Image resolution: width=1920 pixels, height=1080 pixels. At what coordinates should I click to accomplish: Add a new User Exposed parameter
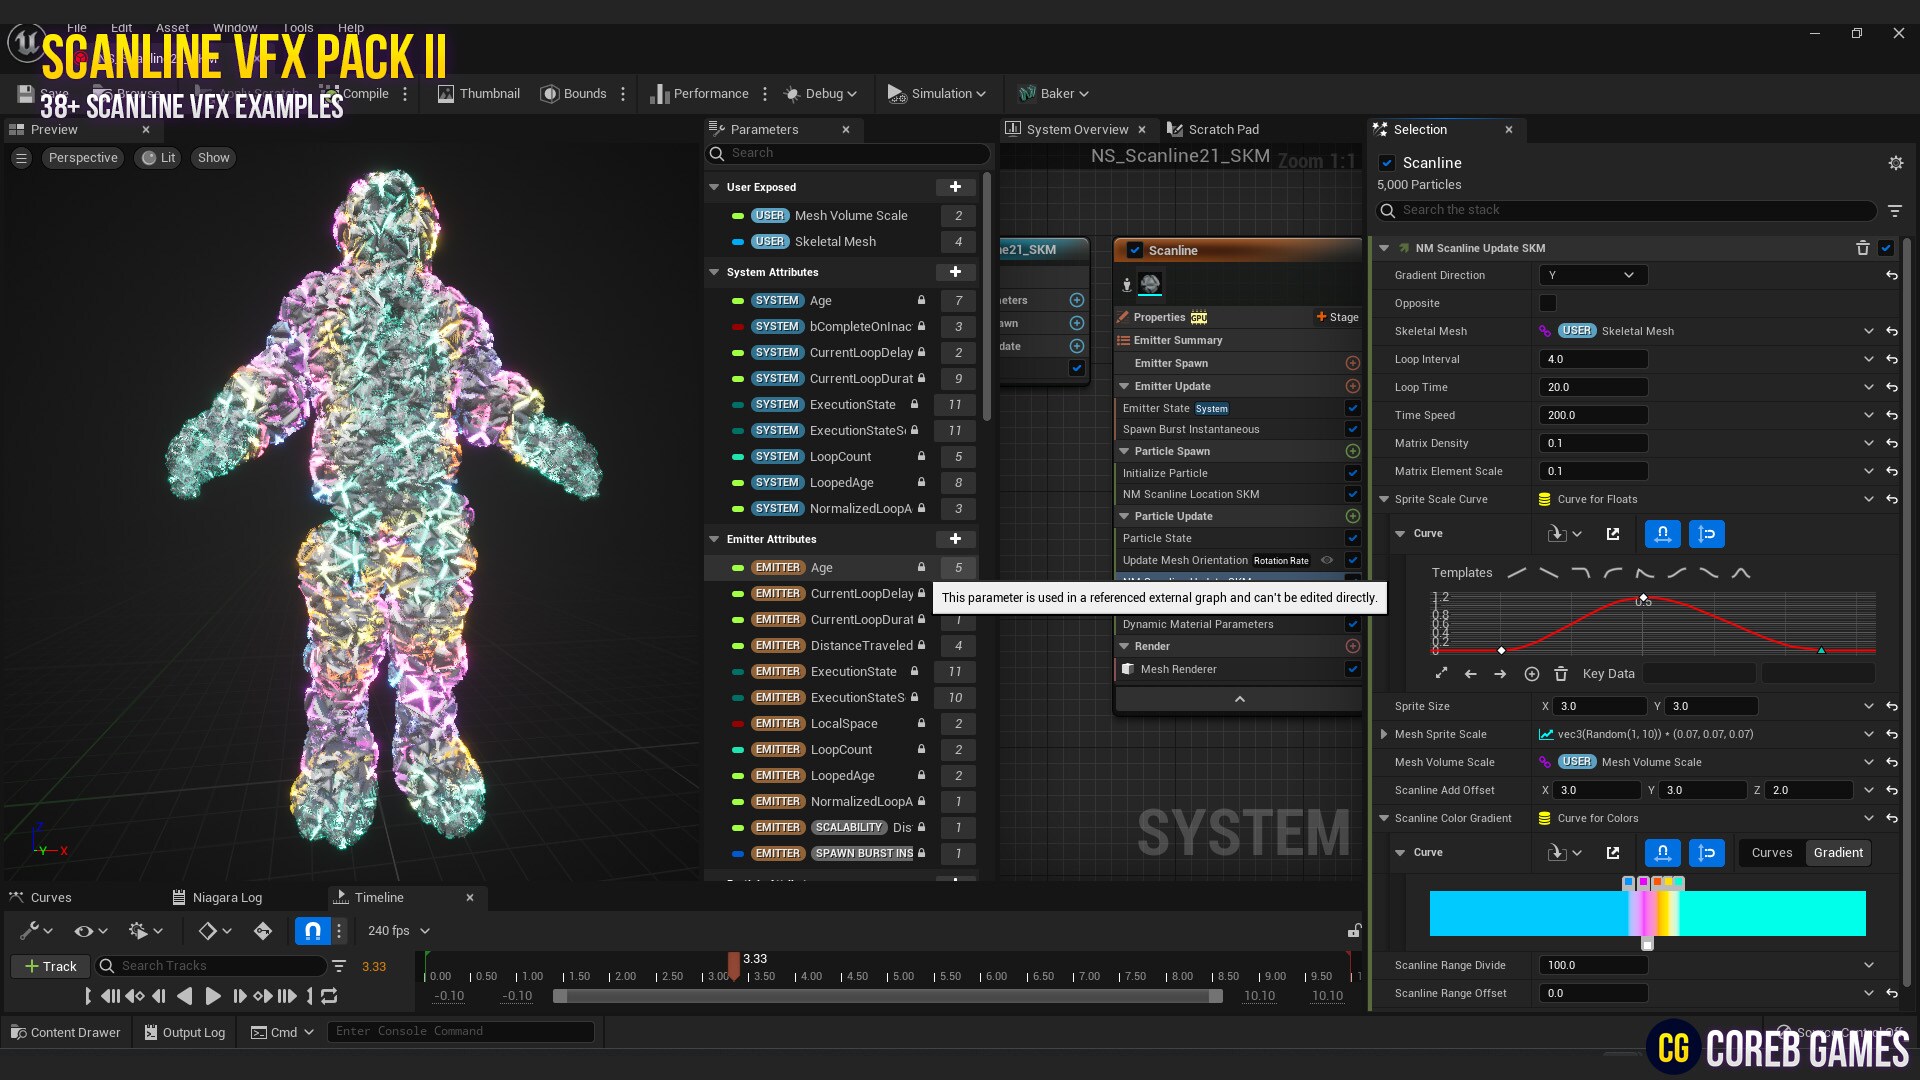955,187
